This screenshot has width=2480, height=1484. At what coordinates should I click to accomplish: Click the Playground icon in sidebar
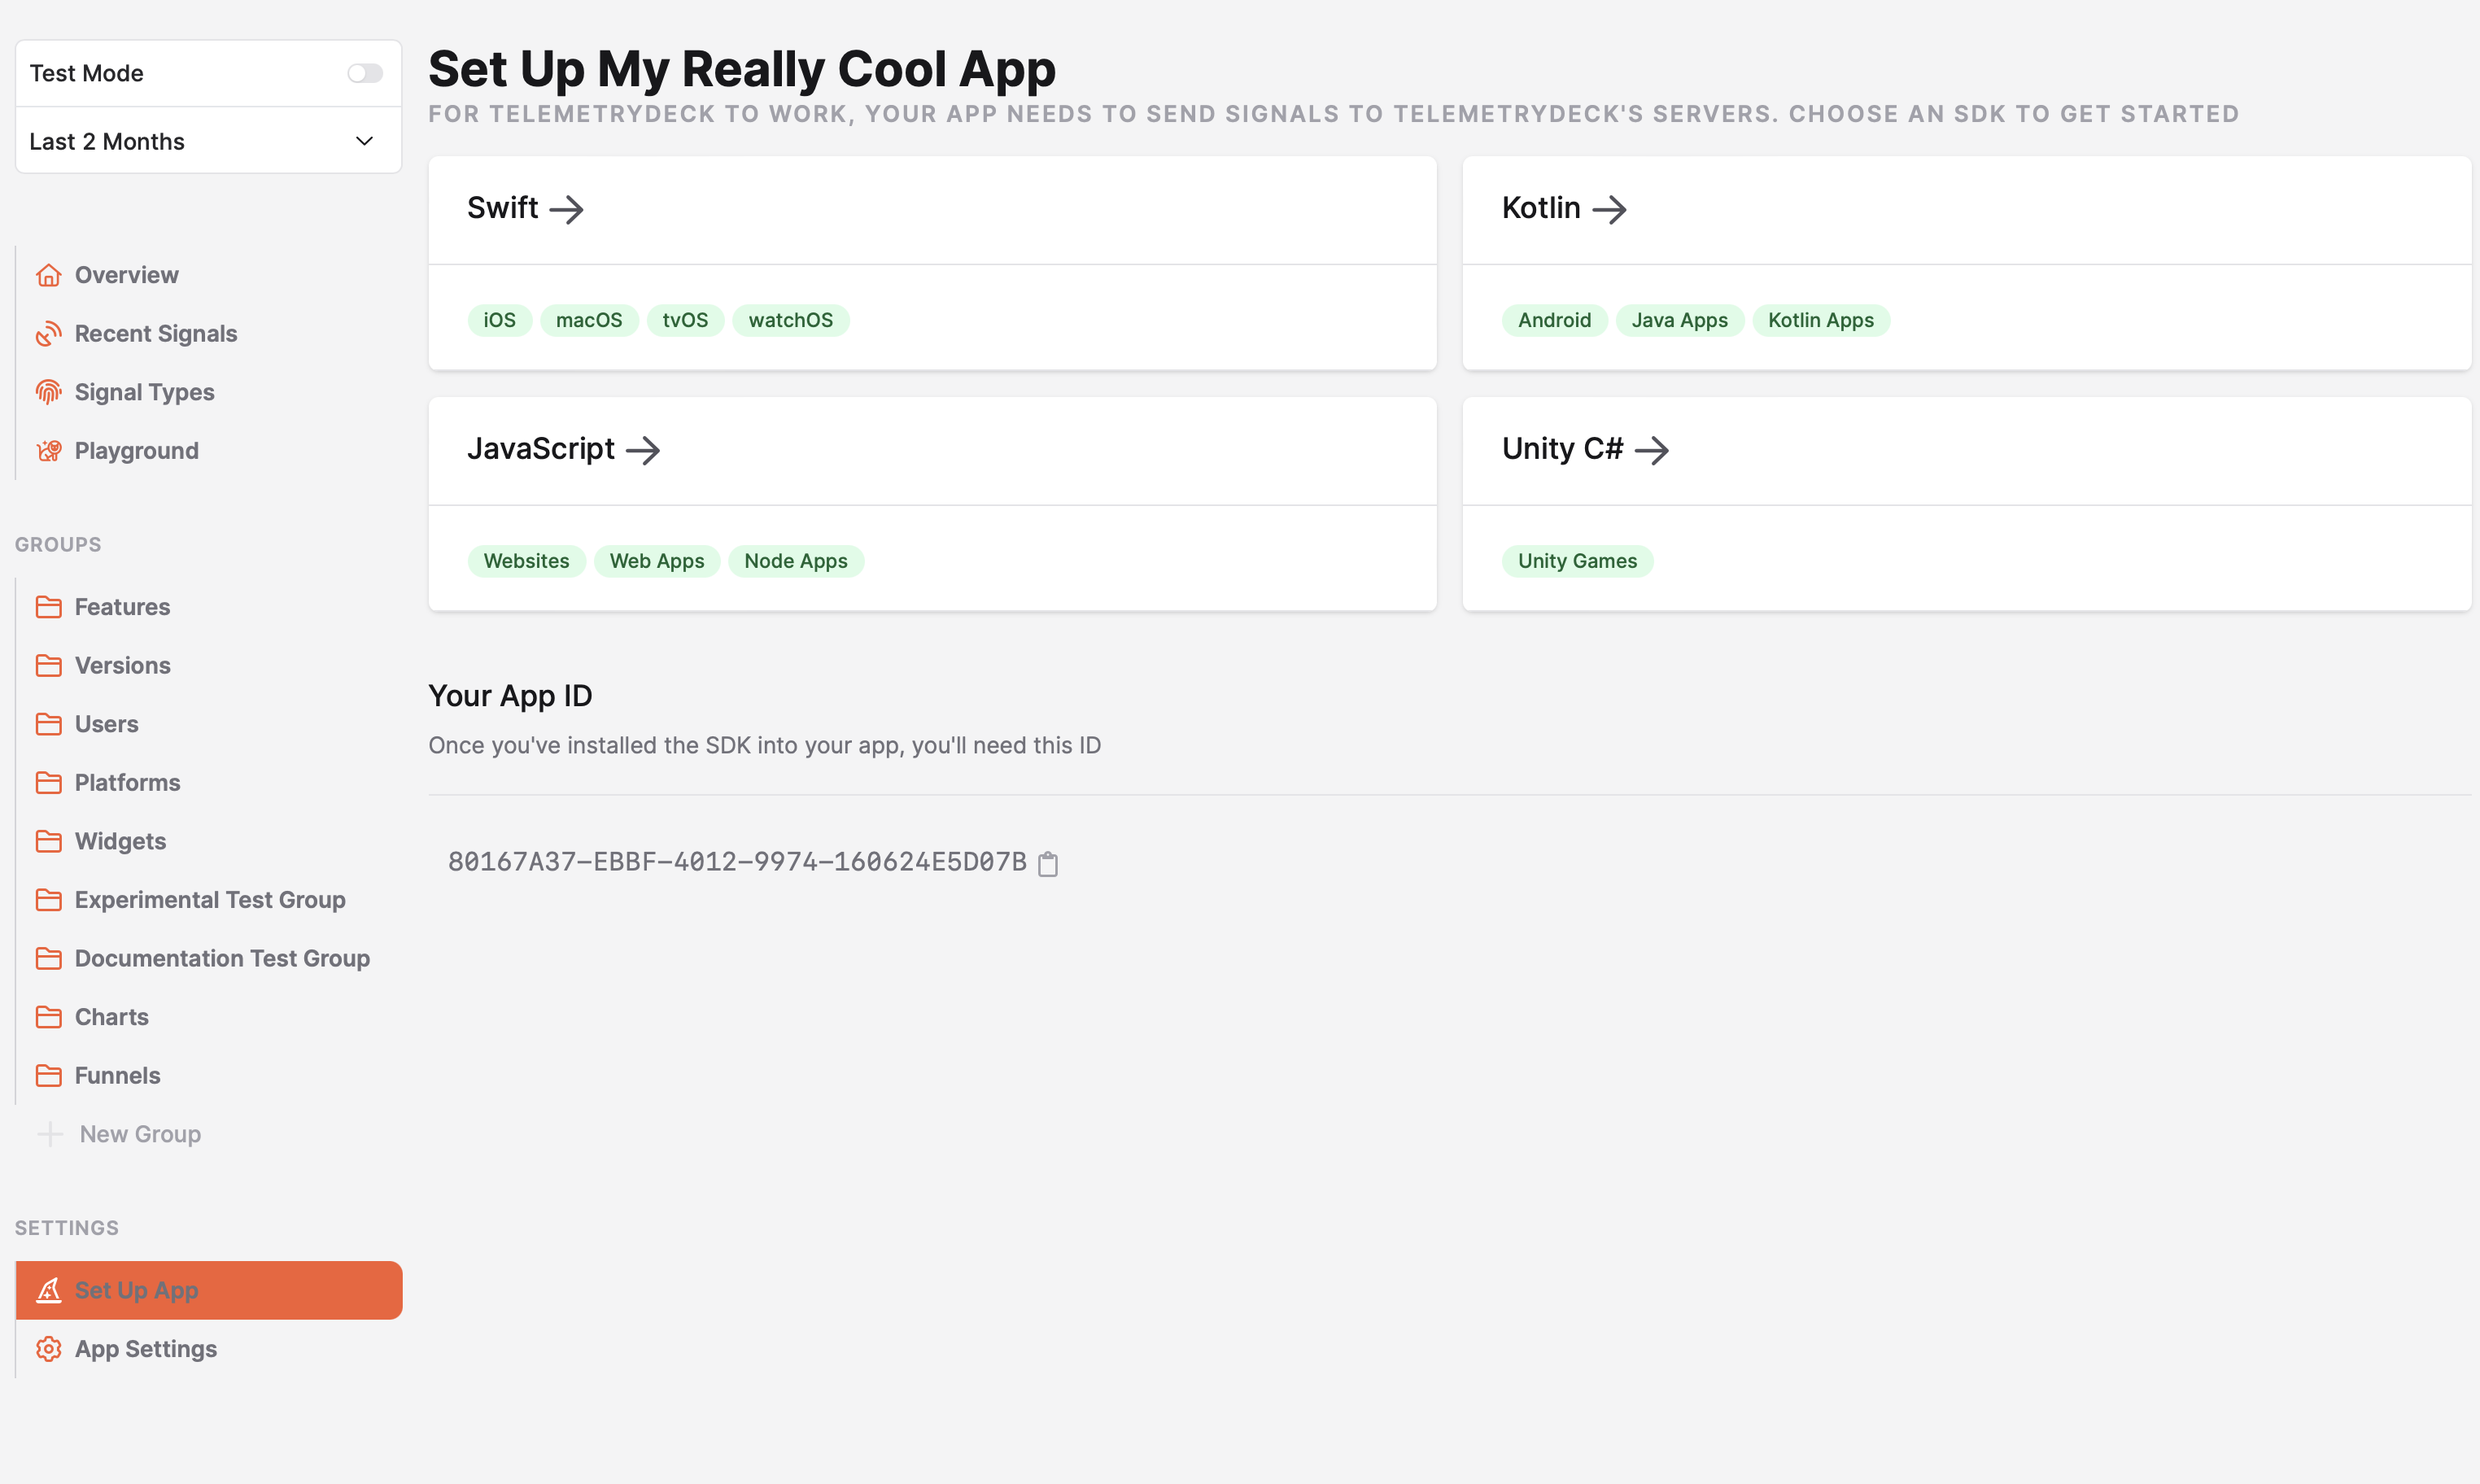pyautogui.click(x=48, y=451)
